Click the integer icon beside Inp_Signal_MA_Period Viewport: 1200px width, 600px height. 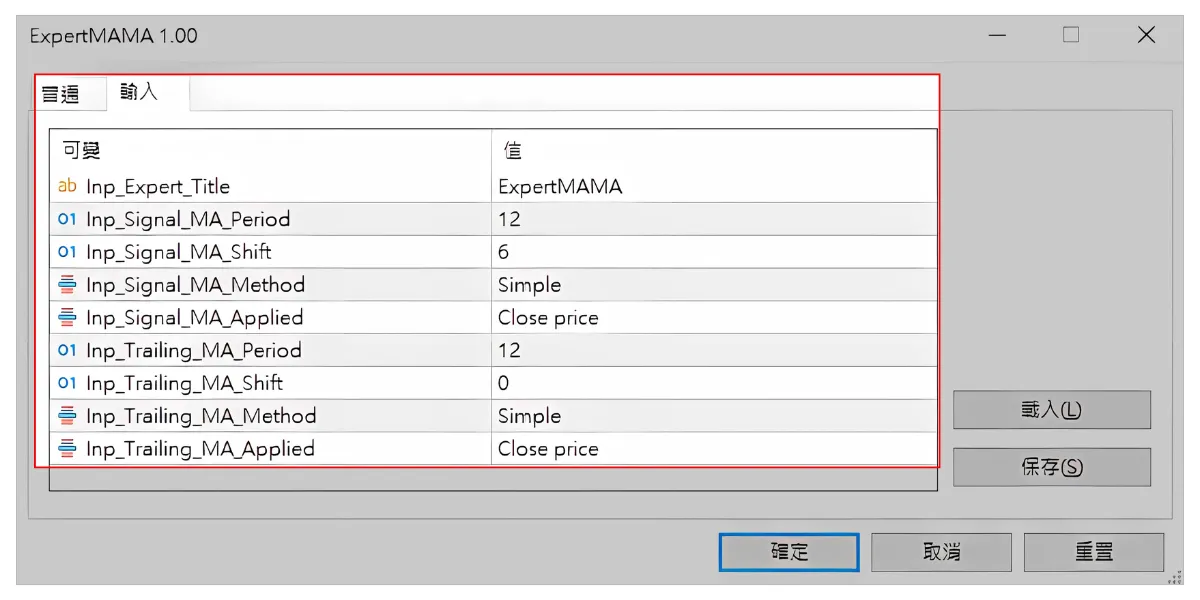[67, 219]
